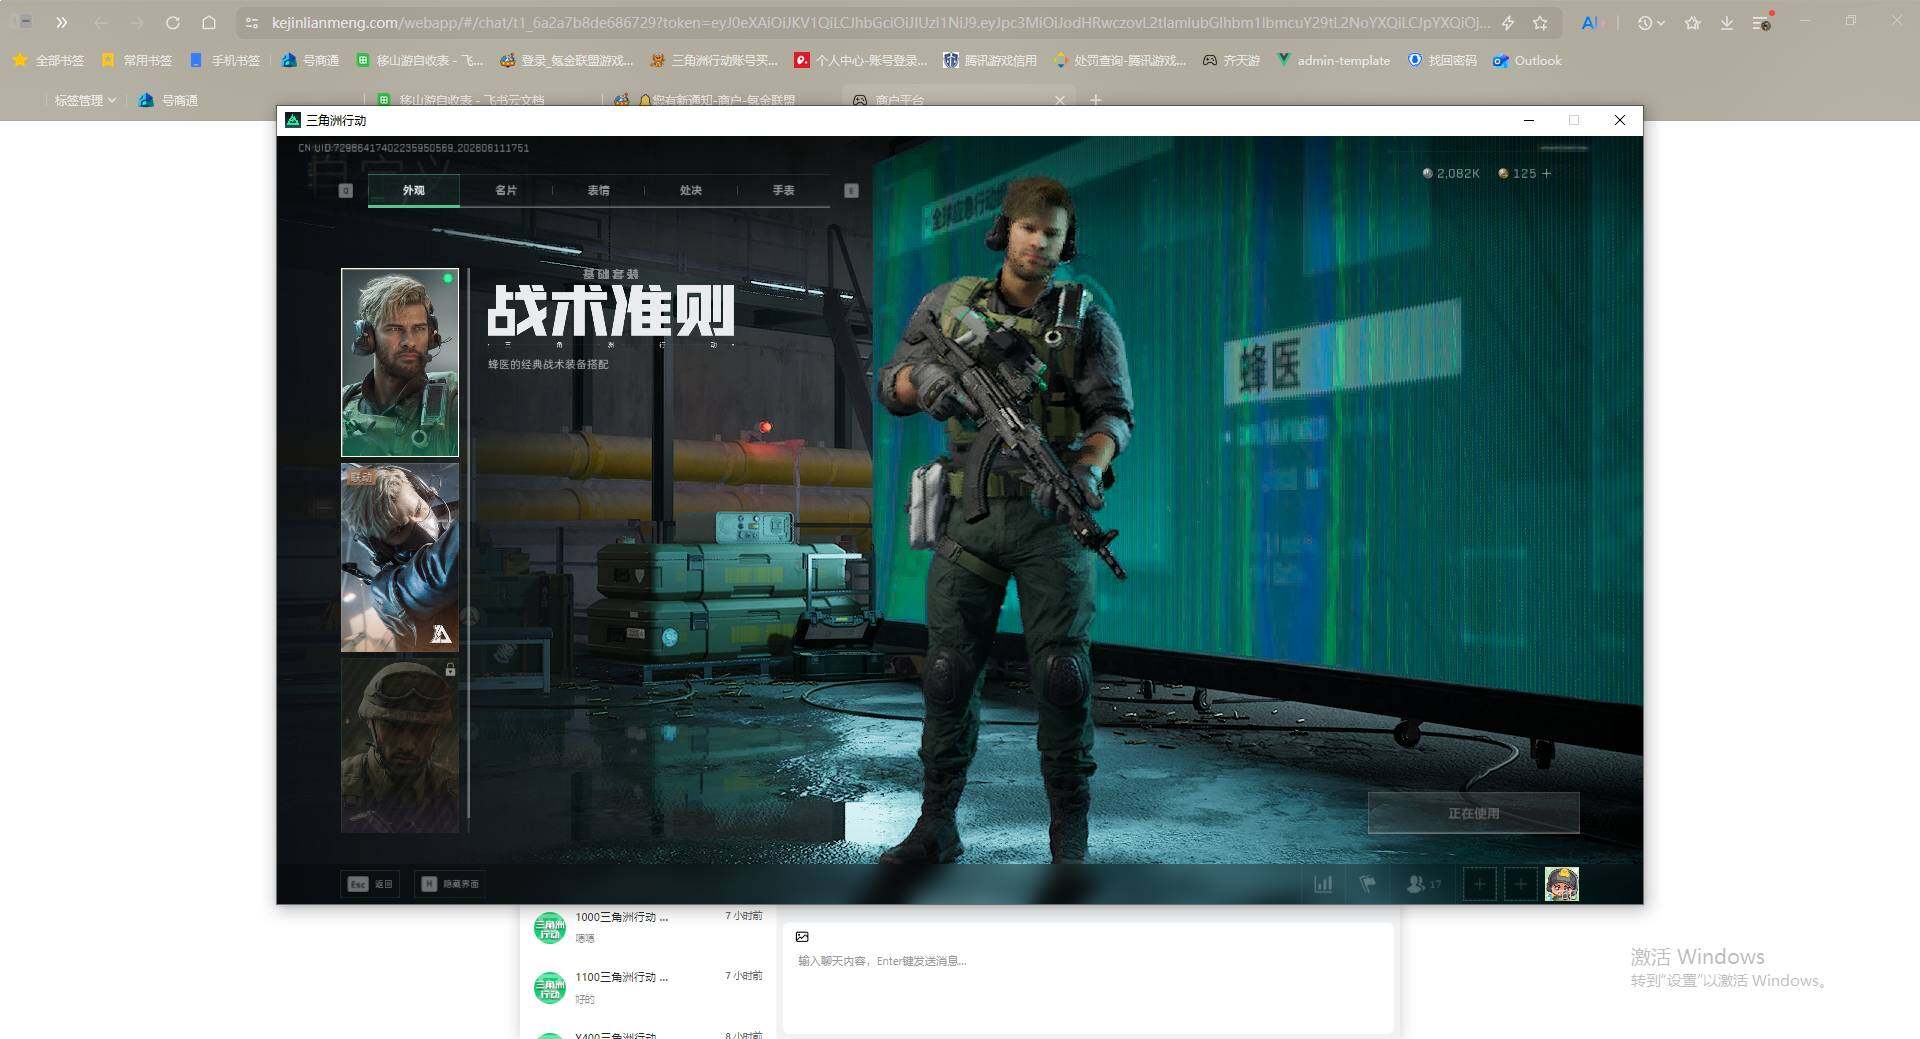Click the flag icon in game footer
The height and width of the screenshot is (1039, 1920).
1367,884
